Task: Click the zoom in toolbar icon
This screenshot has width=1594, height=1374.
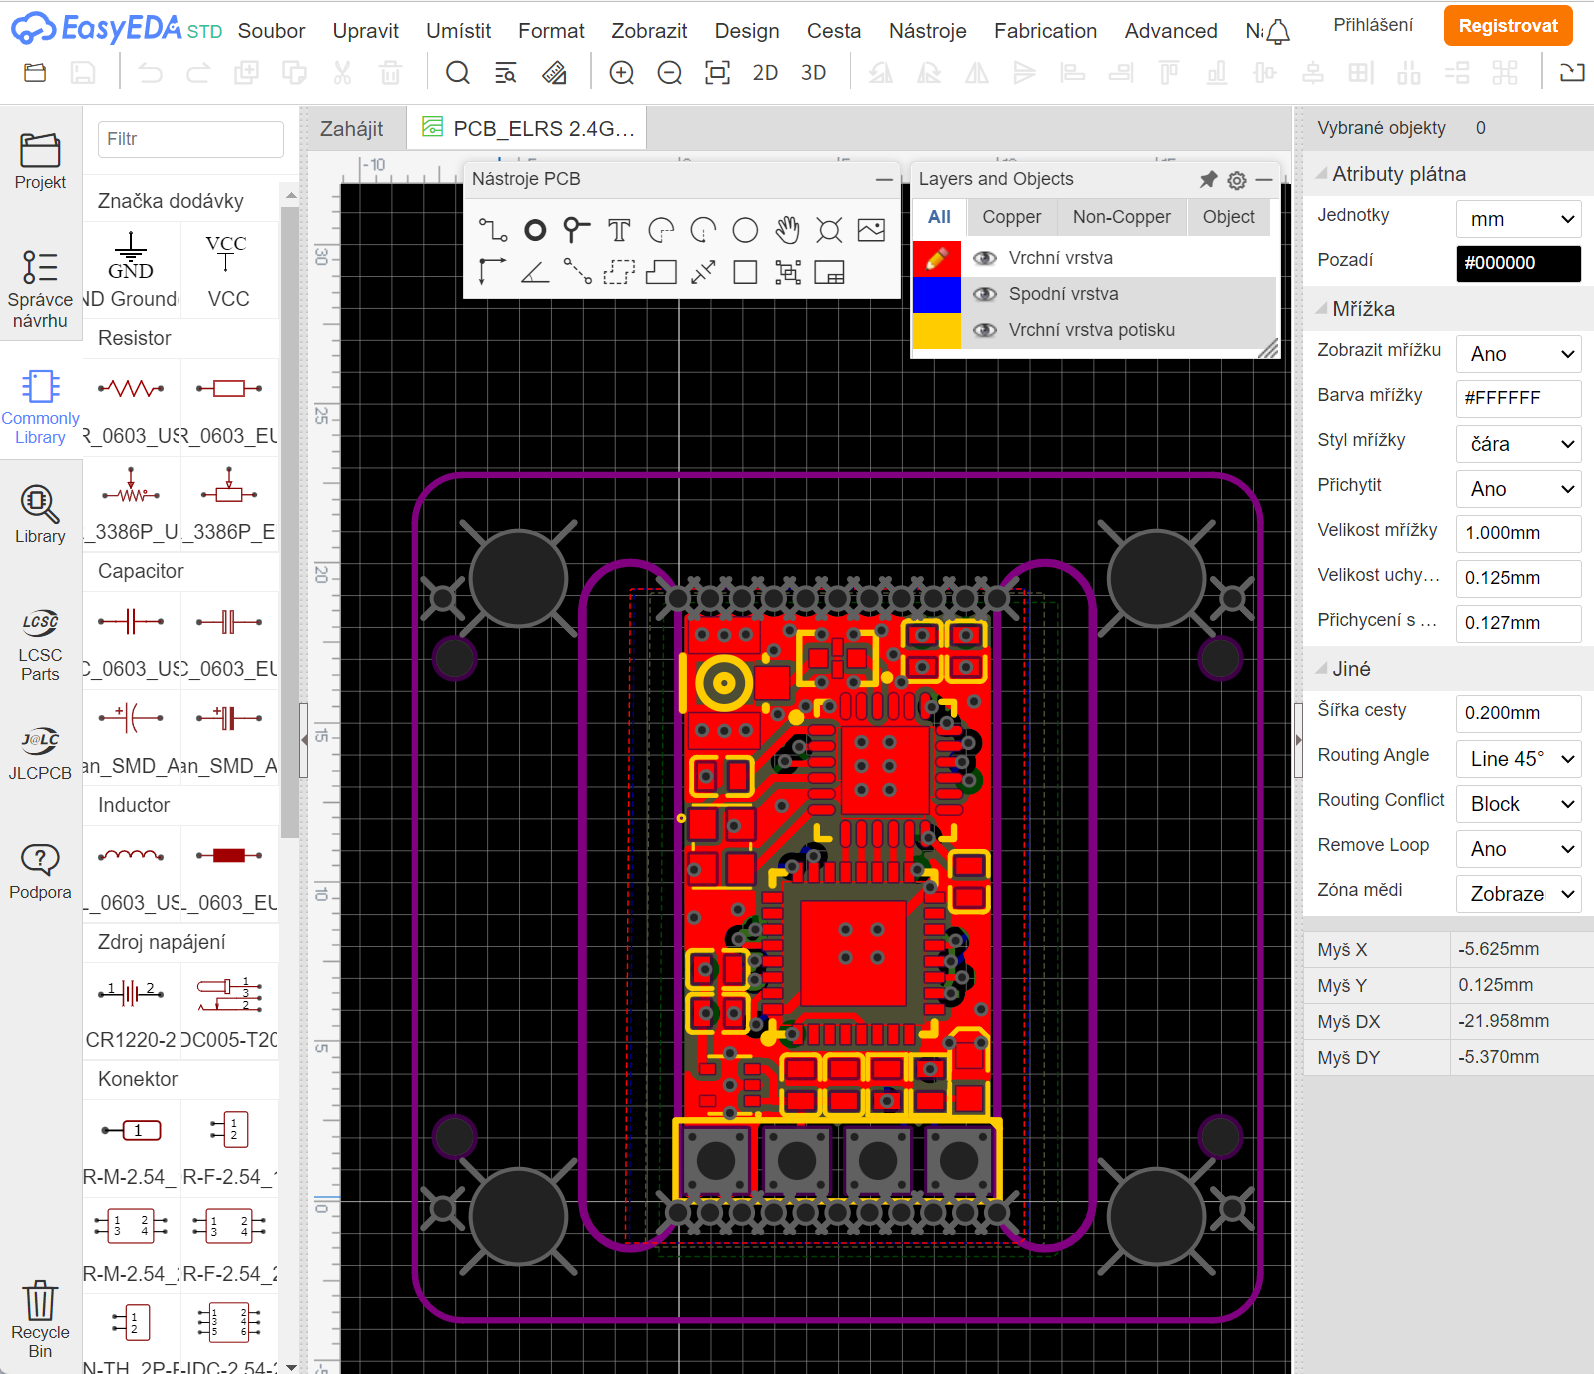Action: [621, 73]
